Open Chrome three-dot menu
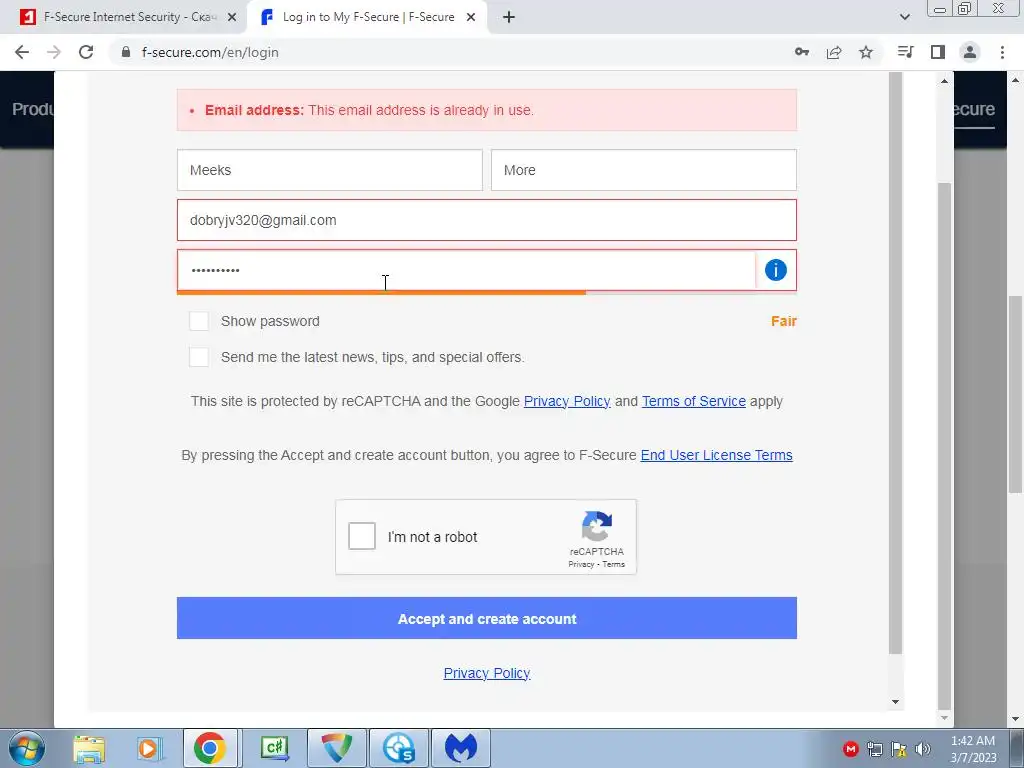The image size is (1024, 768). click(1002, 52)
